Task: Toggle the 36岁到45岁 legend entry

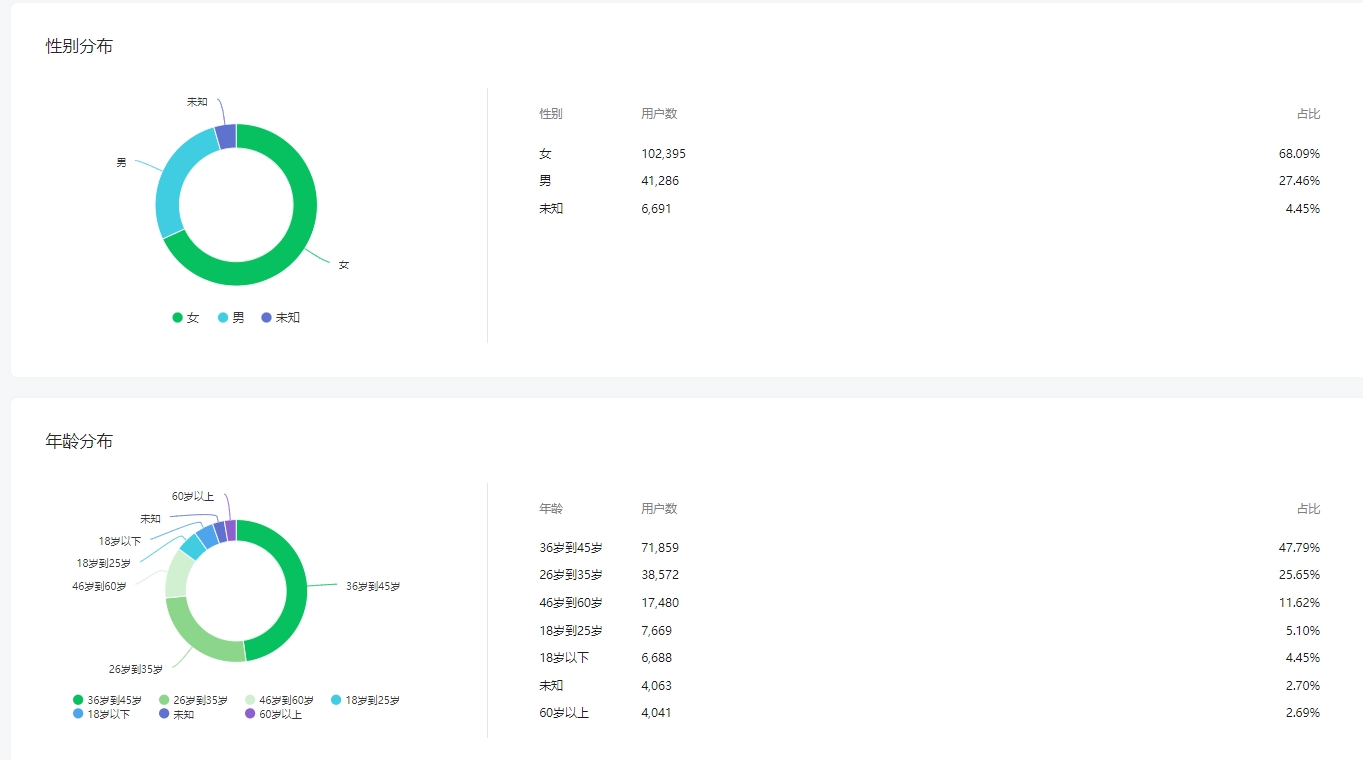Action: point(107,700)
